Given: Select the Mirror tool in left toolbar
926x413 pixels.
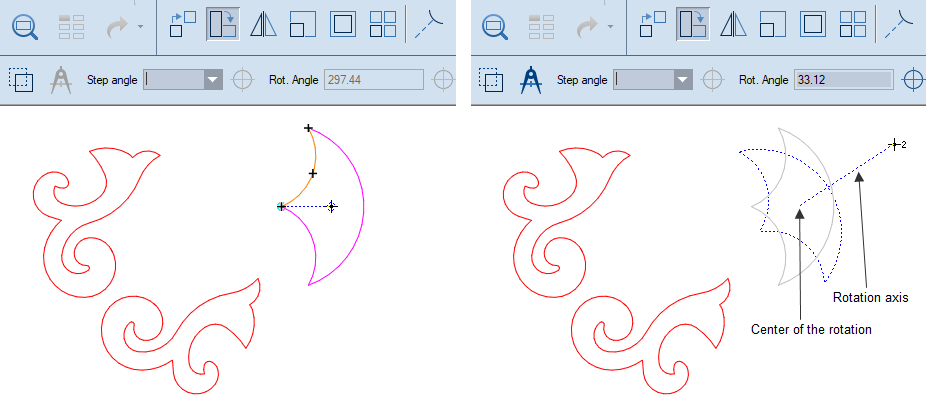Looking at the screenshot, I should [262, 24].
